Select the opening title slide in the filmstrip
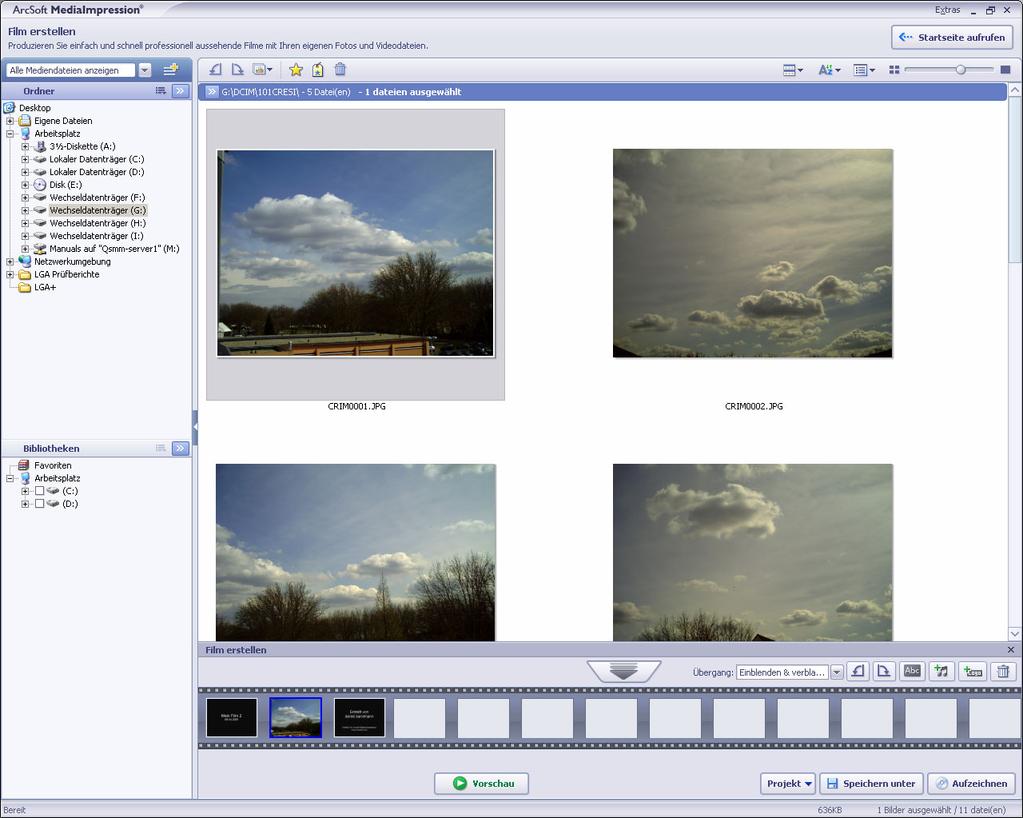1023x818 pixels. (232, 718)
